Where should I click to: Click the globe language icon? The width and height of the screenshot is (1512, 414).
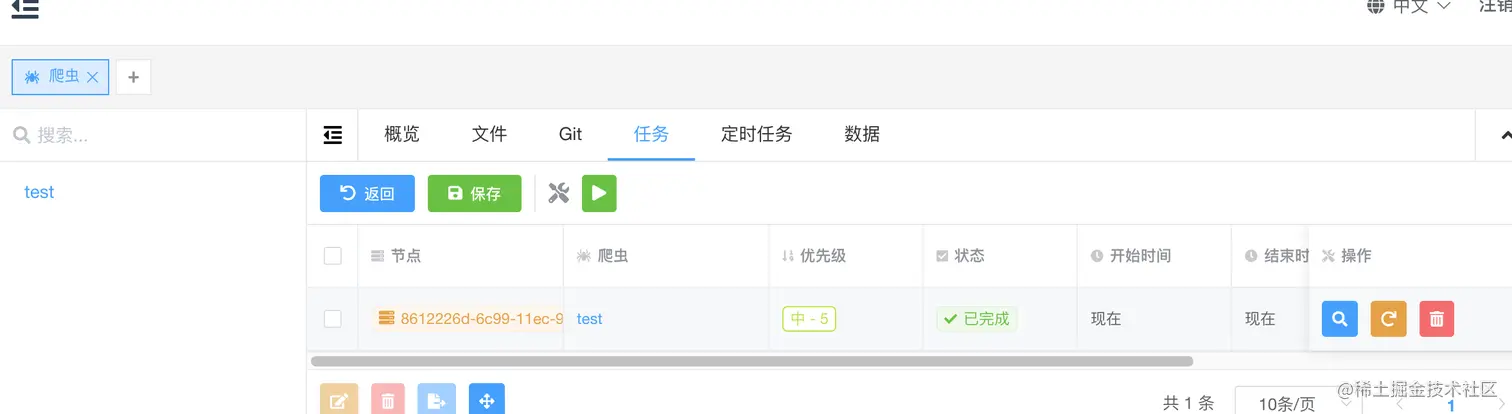coord(1377,5)
